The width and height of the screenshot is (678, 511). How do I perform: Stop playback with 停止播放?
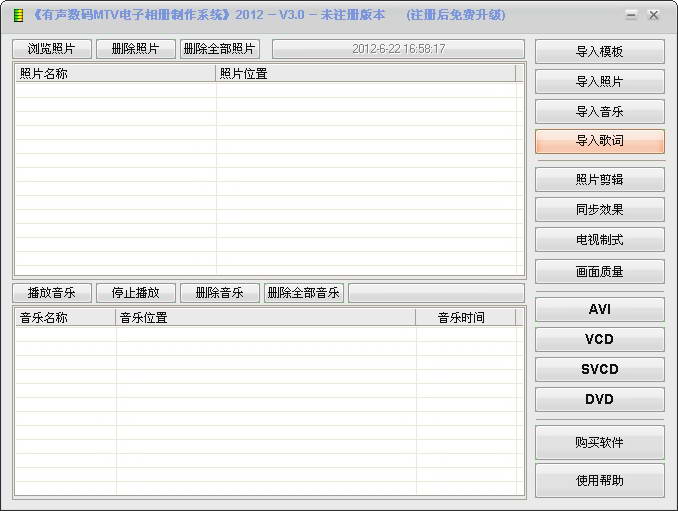(x=136, y=293)
